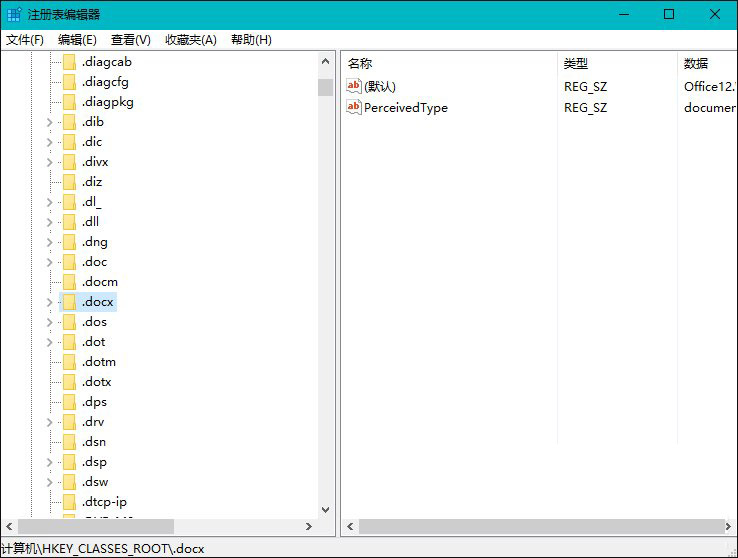Open the 文件(F) menu
This screenshot has height=558, width=738.
tap(25, 40)
